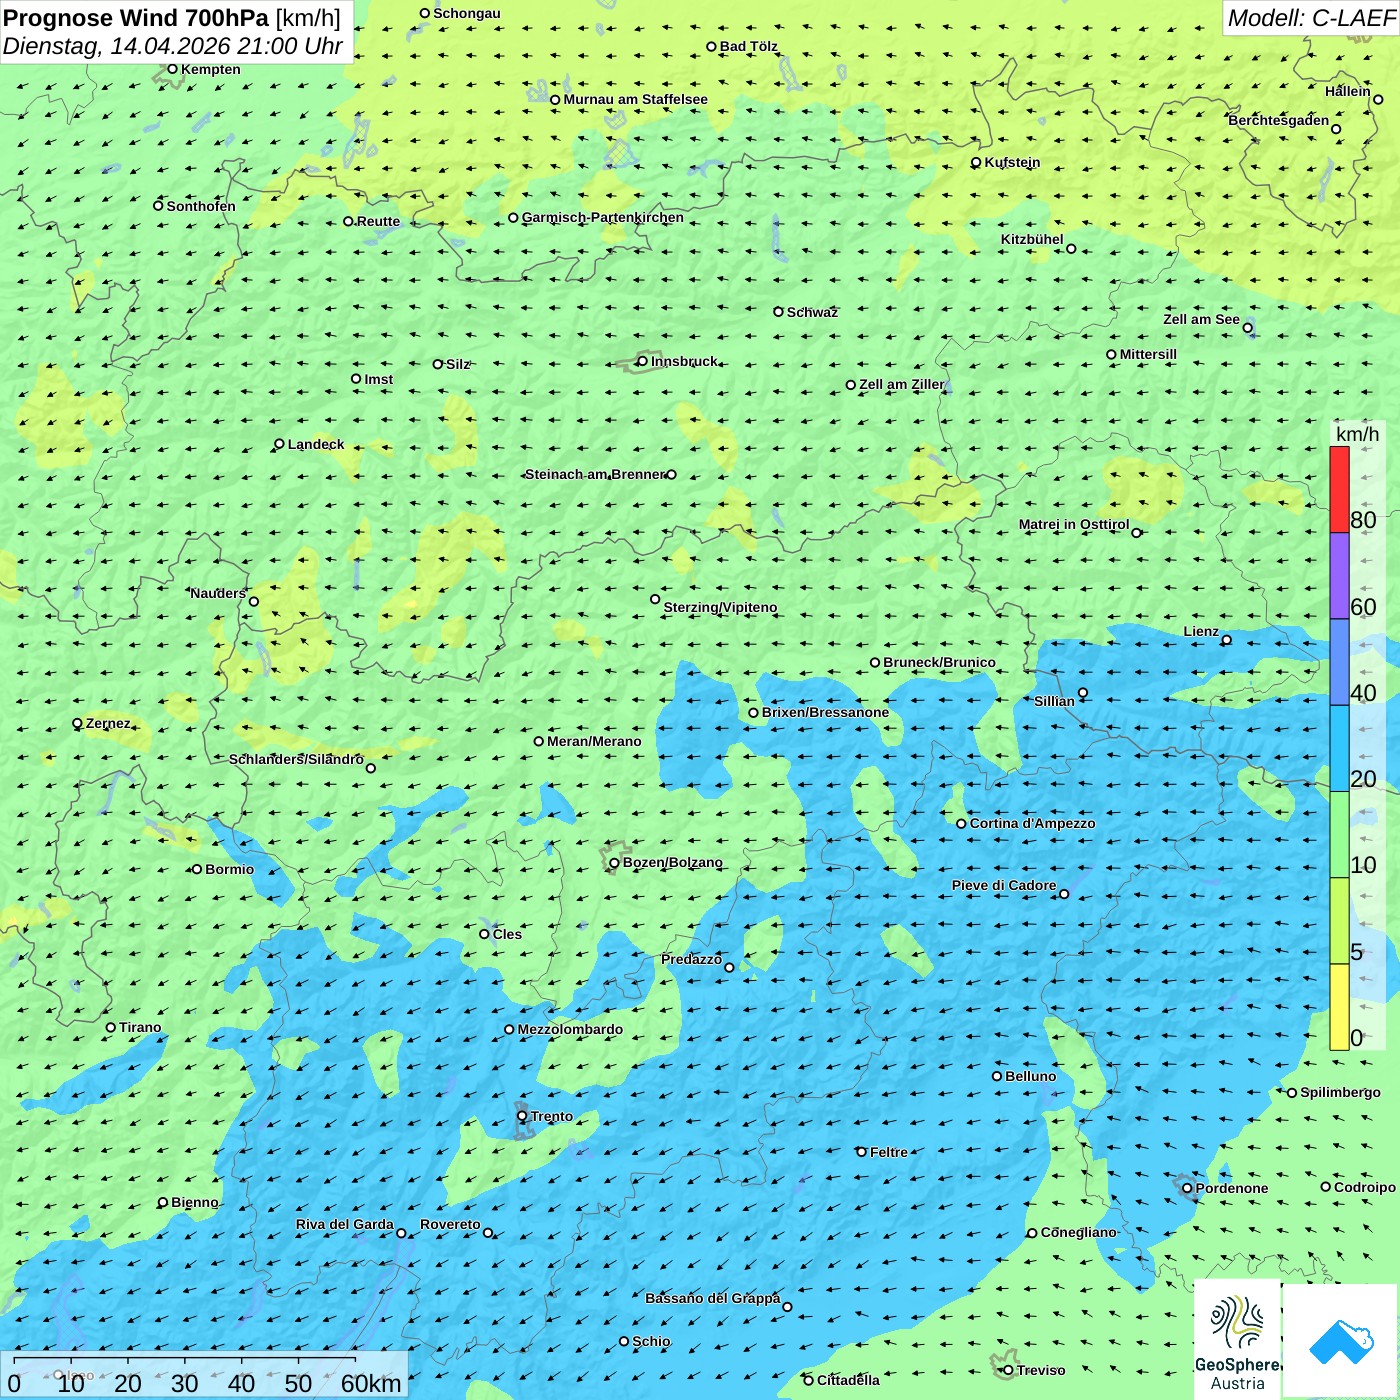Click the Kempten city marker

tap(172, 69)
